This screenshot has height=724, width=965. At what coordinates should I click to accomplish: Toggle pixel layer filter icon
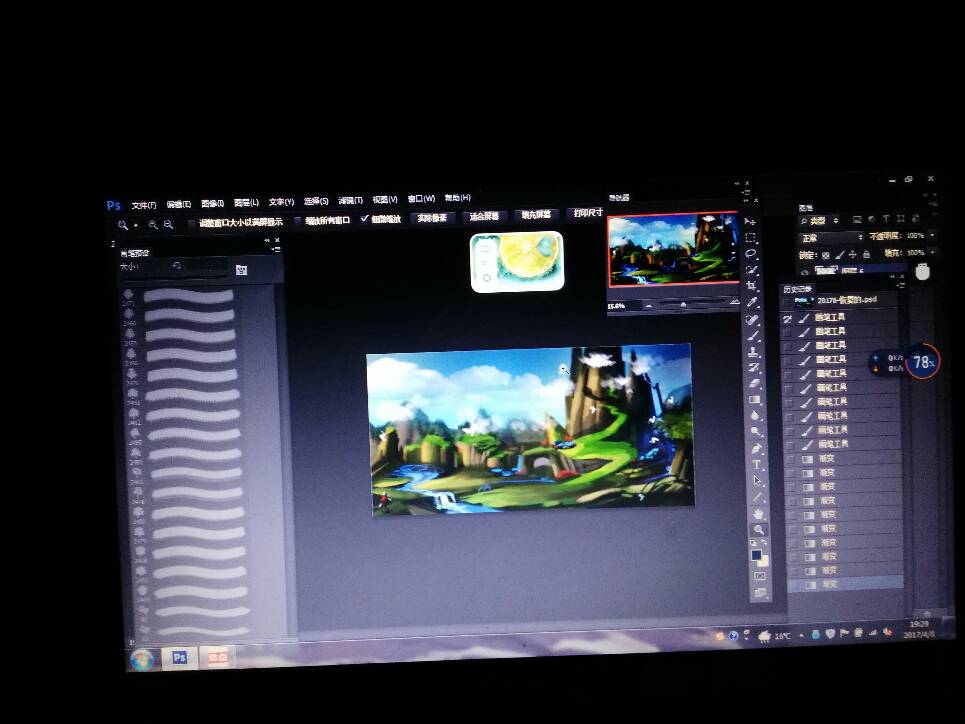coord(857,219)
